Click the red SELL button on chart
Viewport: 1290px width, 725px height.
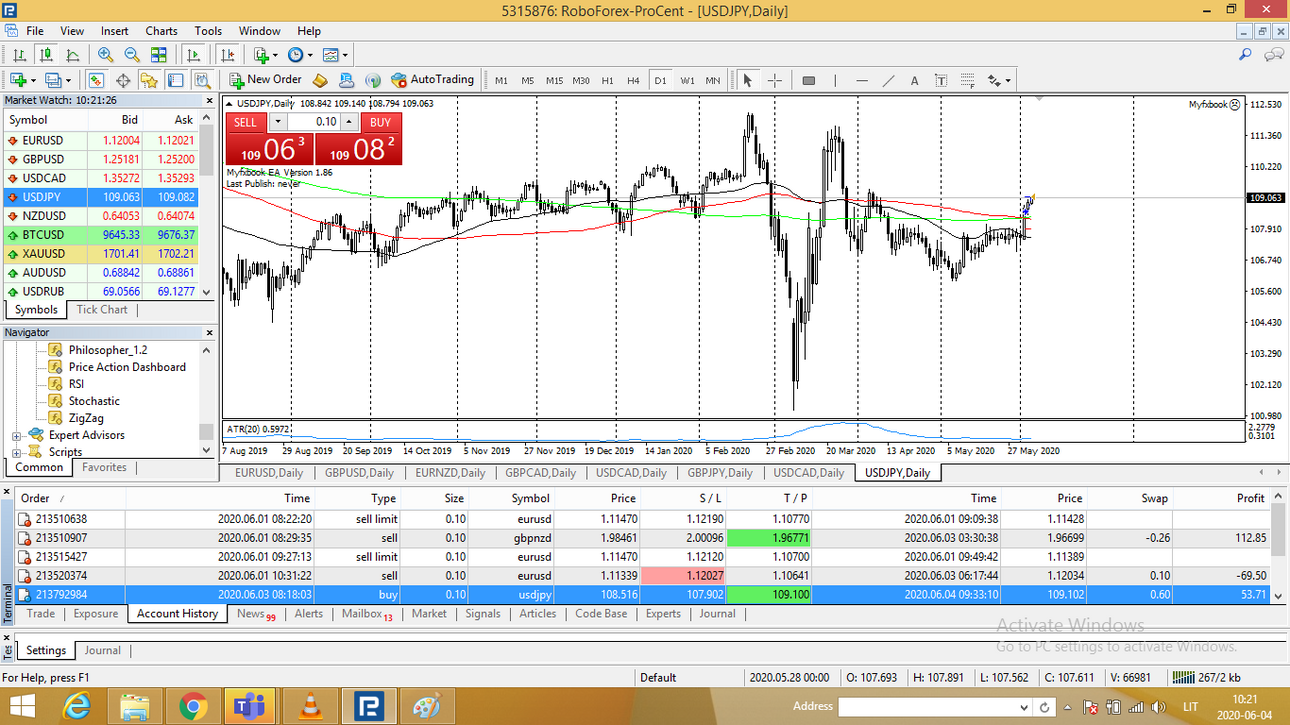pos(245,122)
